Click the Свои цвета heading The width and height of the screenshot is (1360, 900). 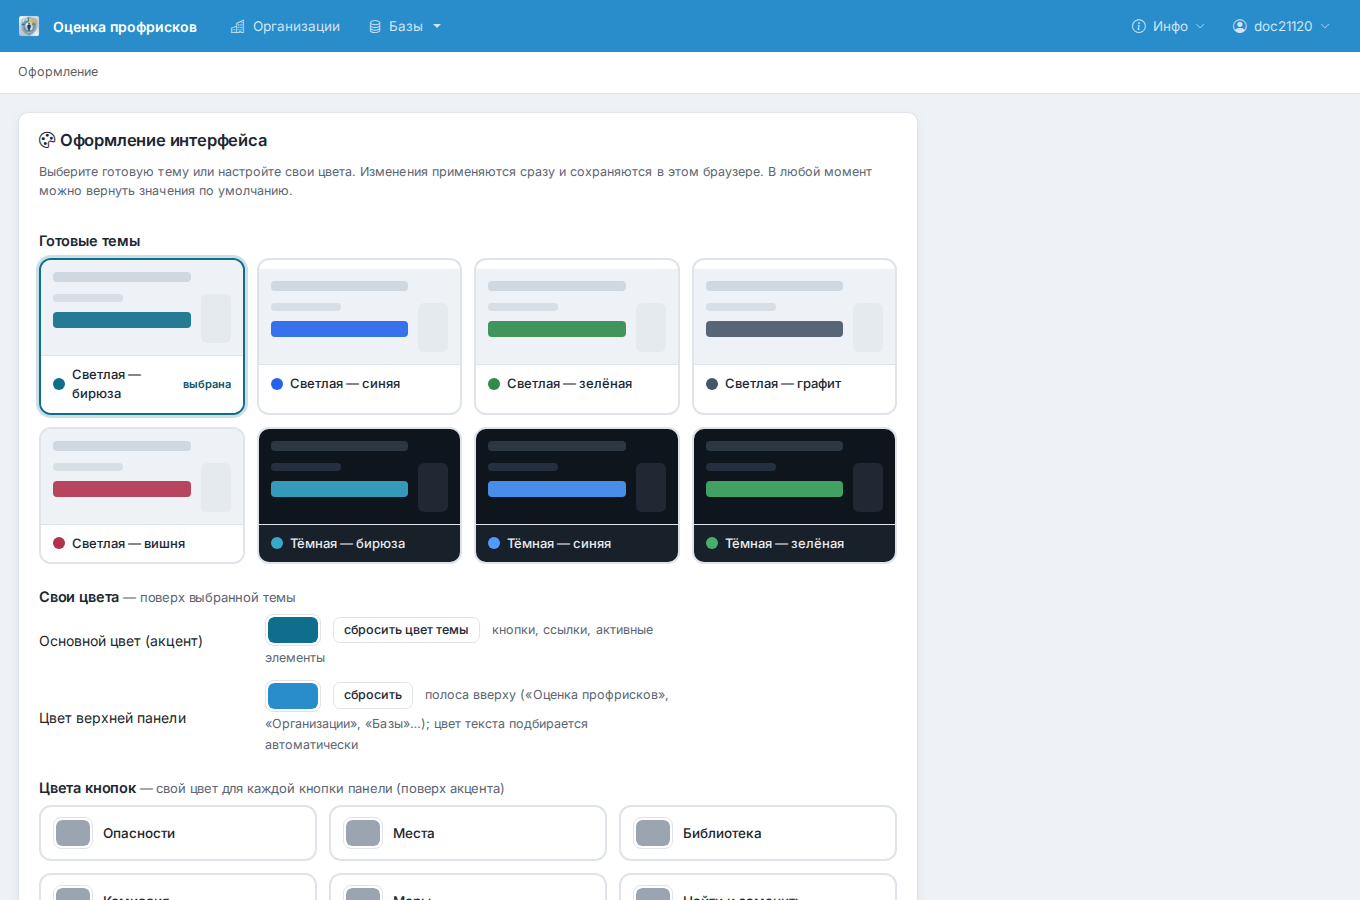[x=79, y=597]
